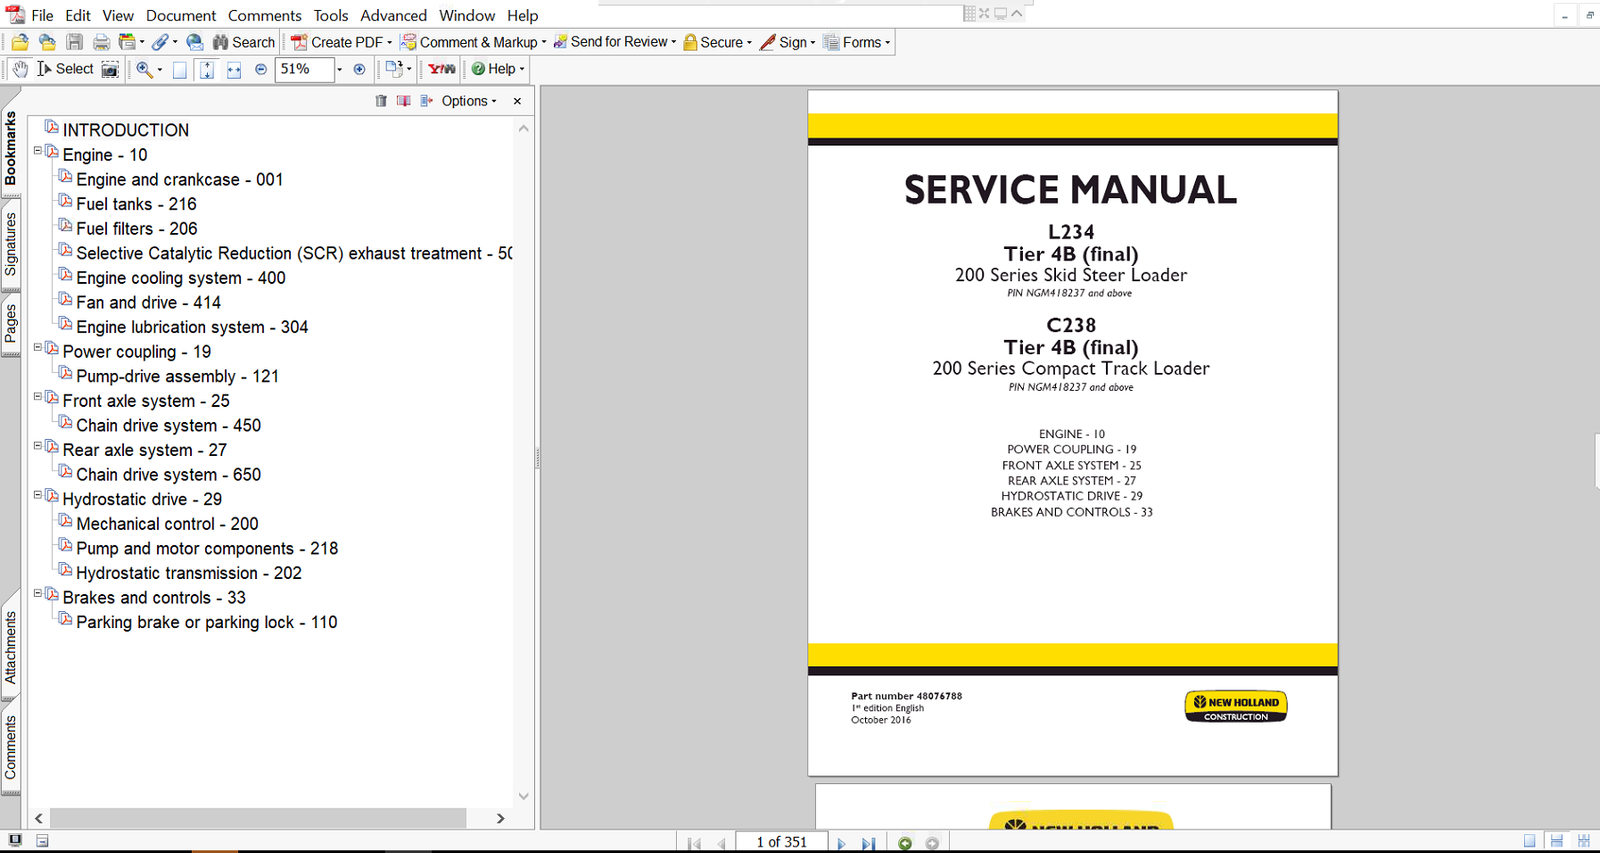This screenshot has height=853, width=1600.
Task: Collapse the Engine - 10 bookmark node
Action: pyautogui.click(x=38, y=151)
